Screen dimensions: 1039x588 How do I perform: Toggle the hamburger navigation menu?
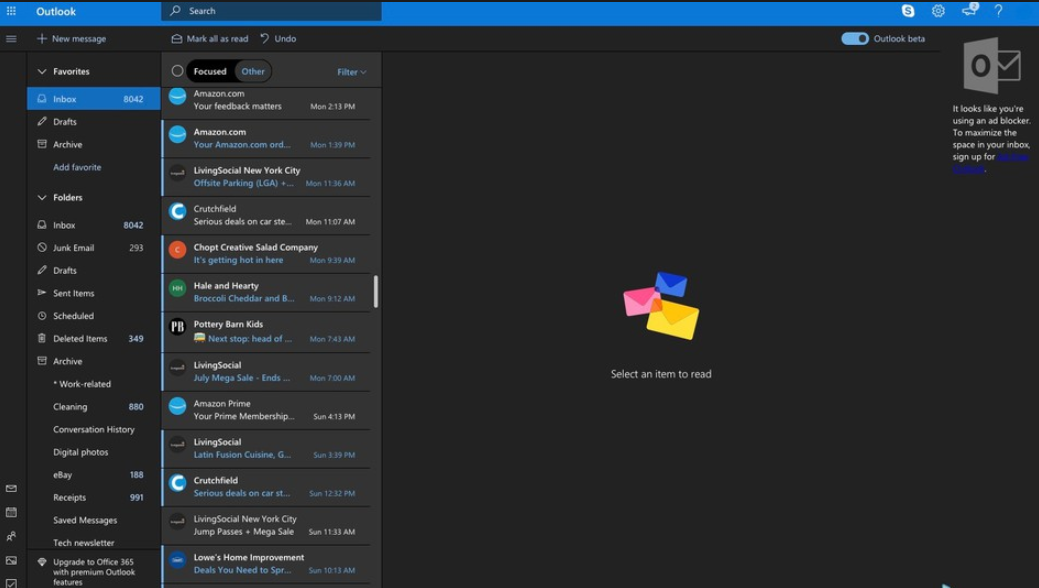click(x=11, y=39)
